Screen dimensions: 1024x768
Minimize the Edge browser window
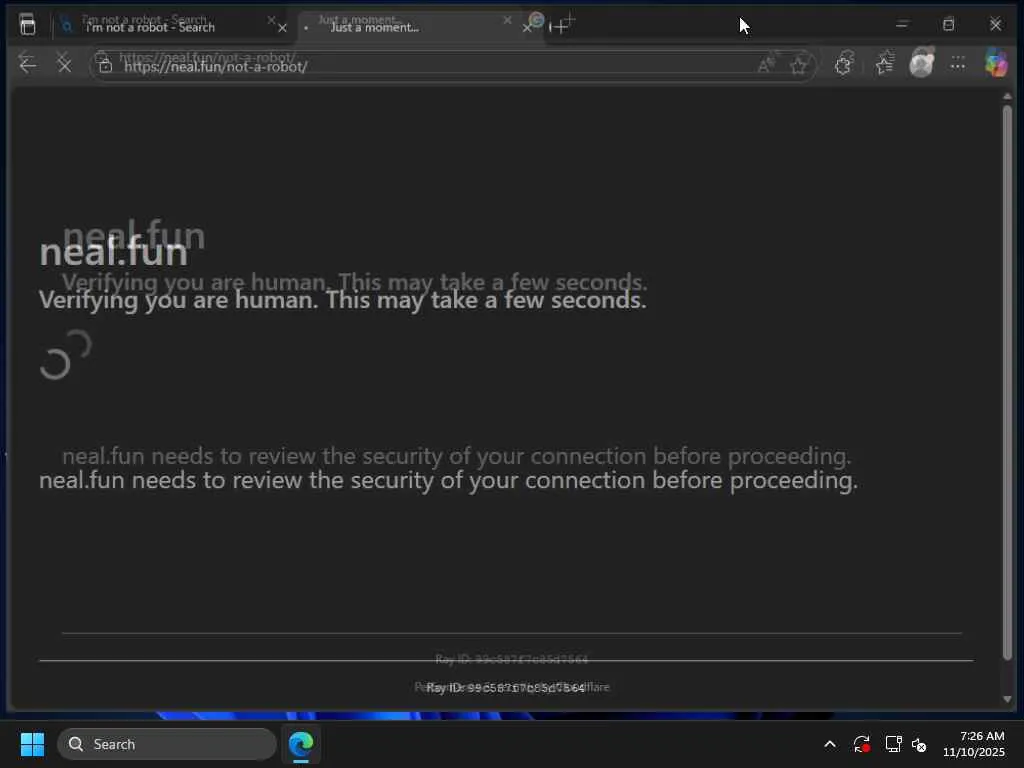click(x=902, y=25)
